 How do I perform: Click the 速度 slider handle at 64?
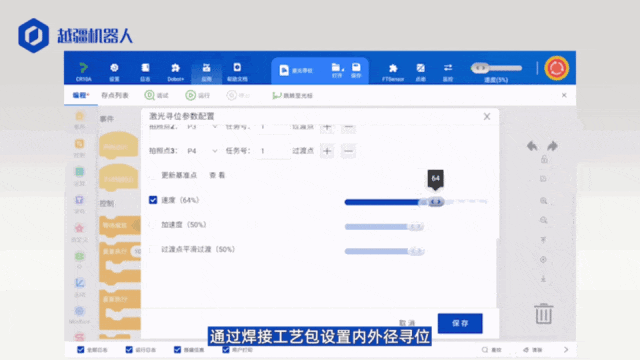pos(436,202)
